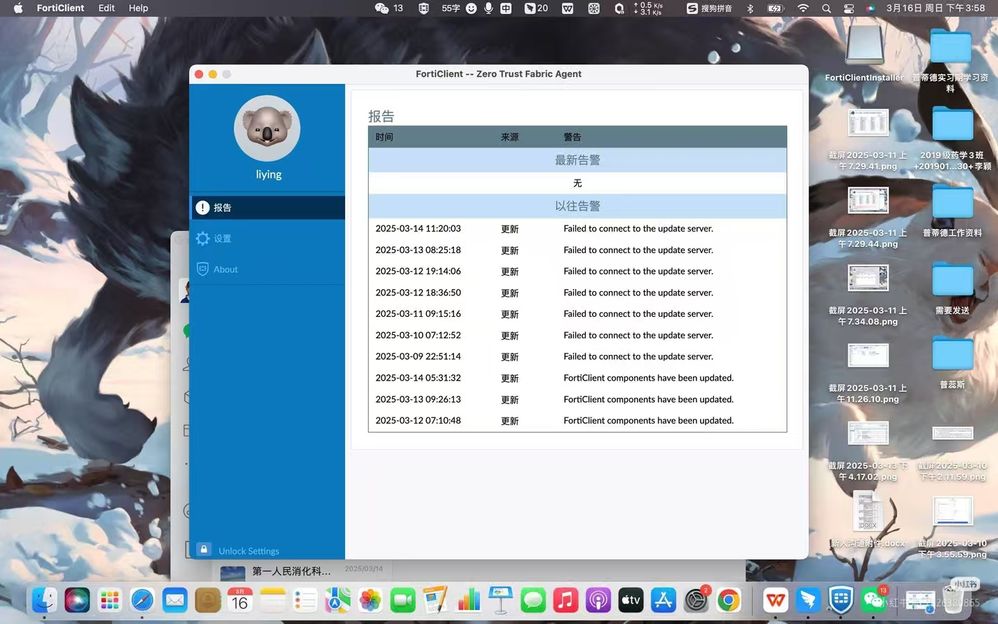
Task: Open WPS Office from the Dock
Action: tap(775, 600)
